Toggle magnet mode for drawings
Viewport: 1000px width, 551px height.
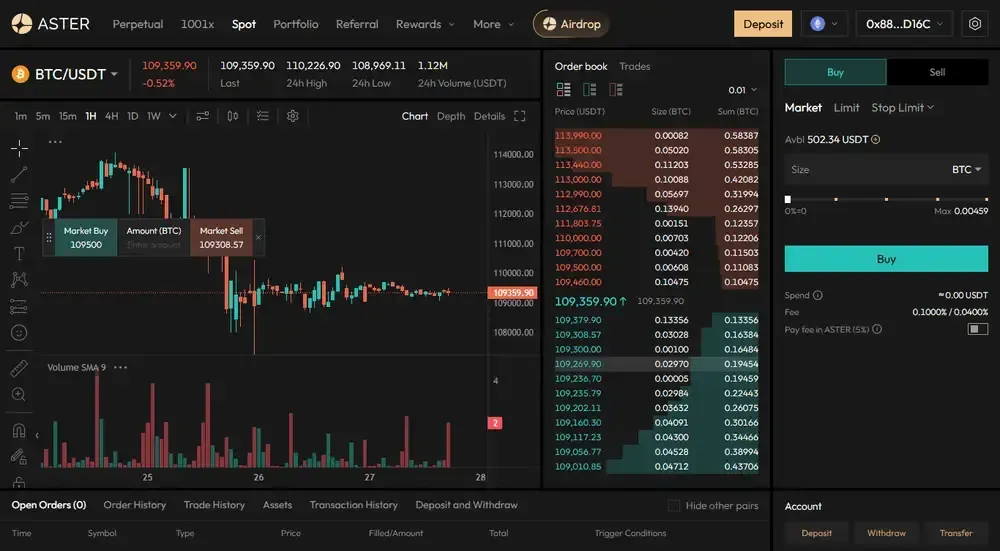tap(19, 430)
